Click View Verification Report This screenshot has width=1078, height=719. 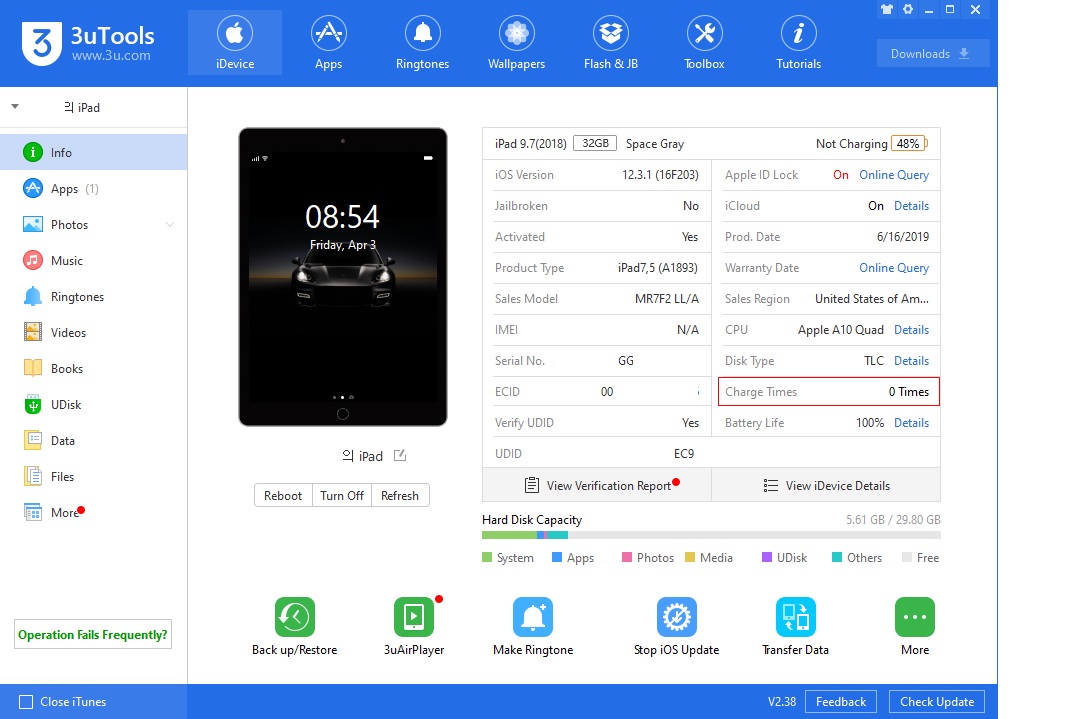point(597,485)
